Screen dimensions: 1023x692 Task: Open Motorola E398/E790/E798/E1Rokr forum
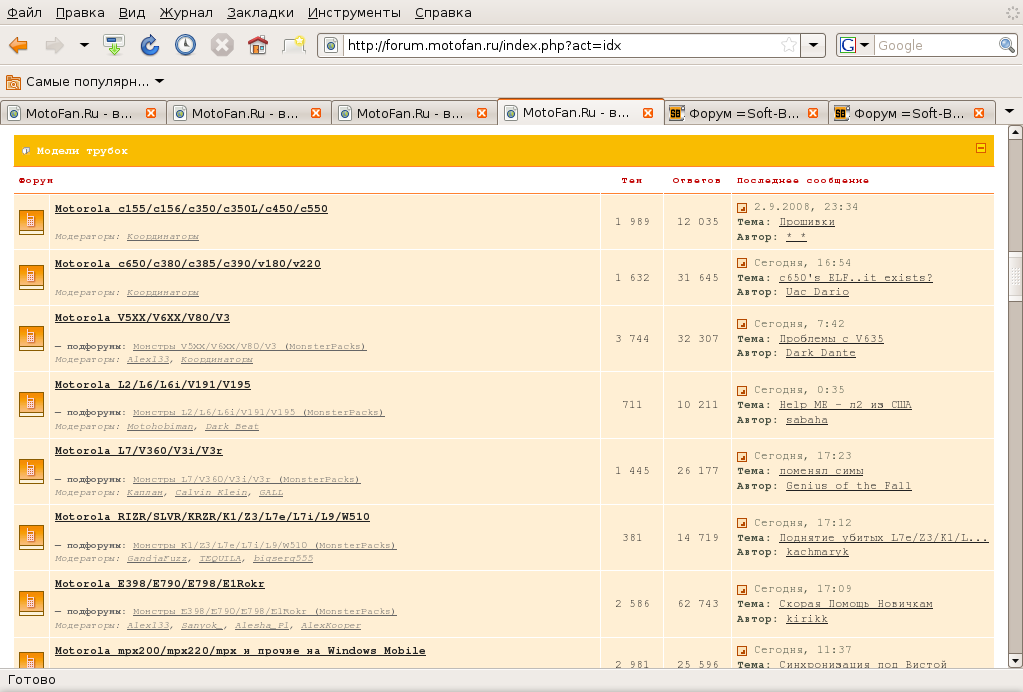click(160, 584)
